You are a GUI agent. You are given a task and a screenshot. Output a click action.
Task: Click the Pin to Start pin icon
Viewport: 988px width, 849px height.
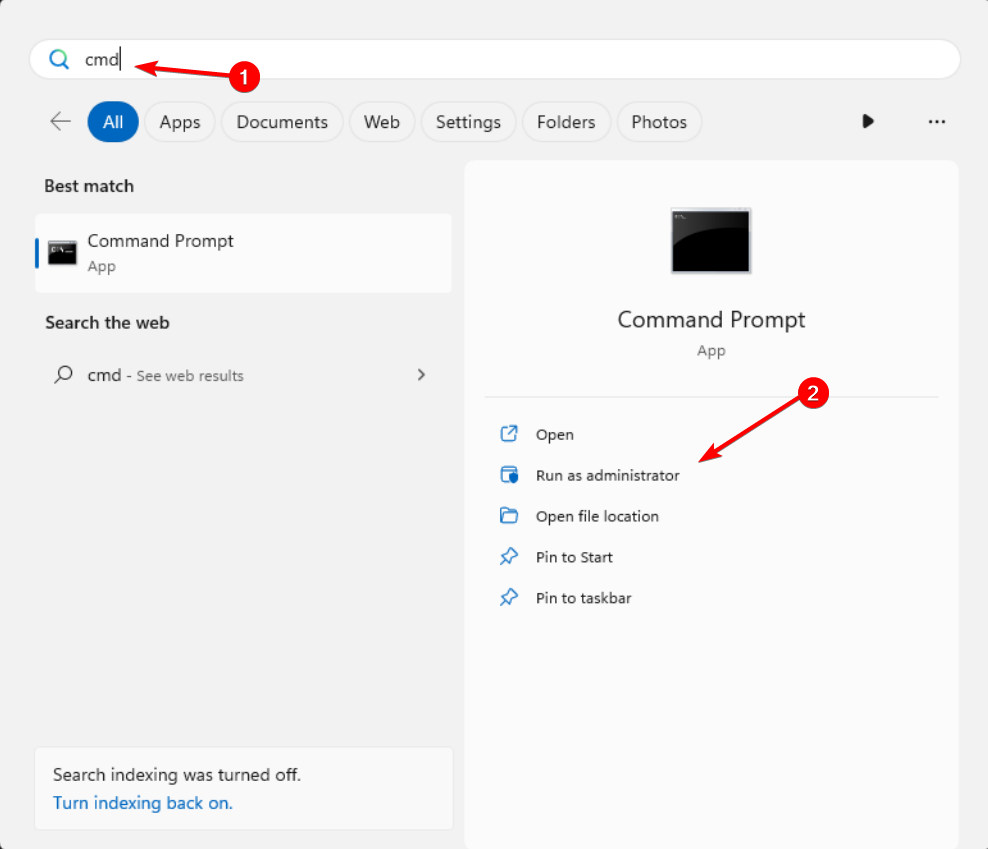[x=509, y=557]
